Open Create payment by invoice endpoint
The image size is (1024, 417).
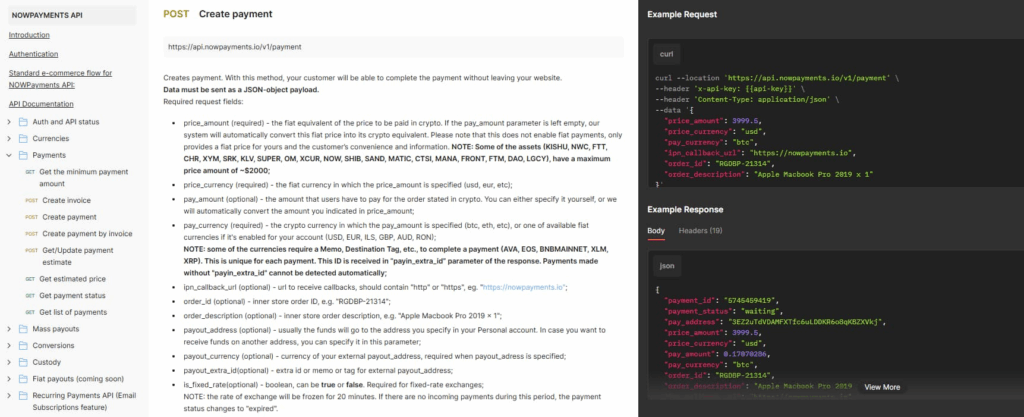point(87,234)
